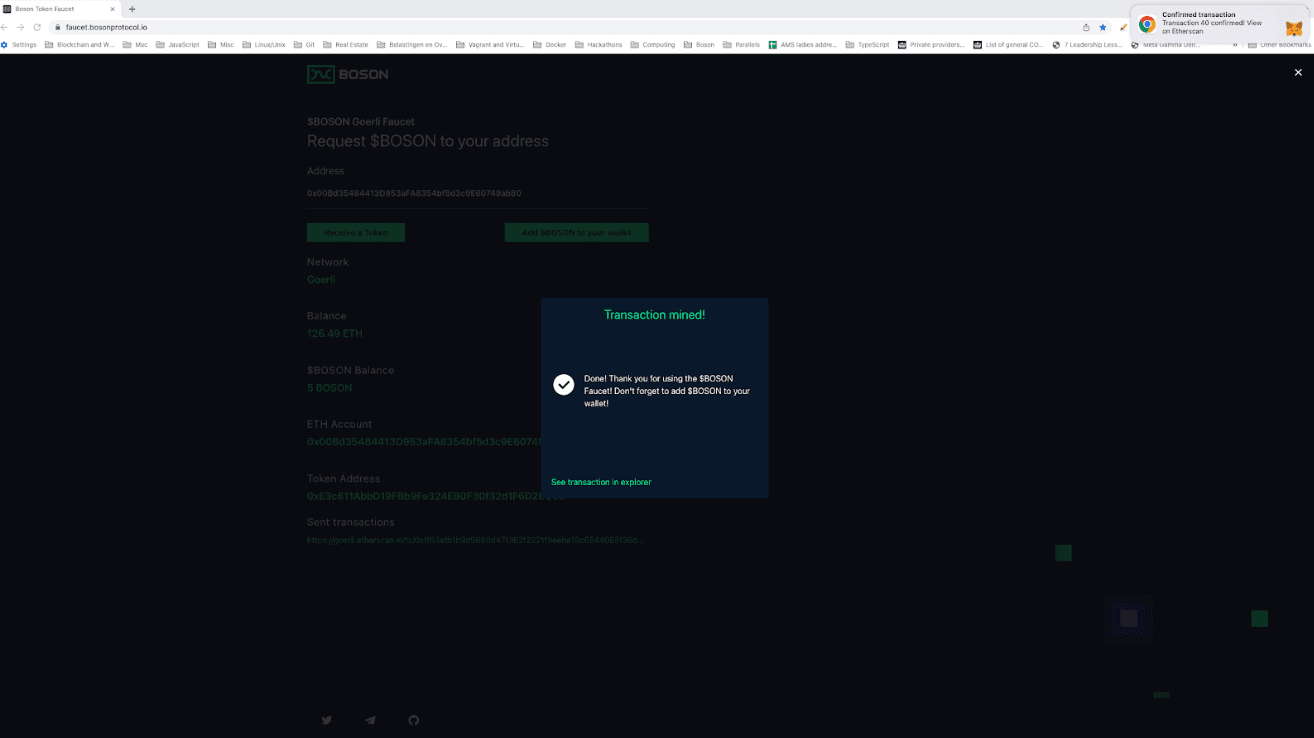The image size is (1314, 738).
Task: Click the pen extension icon in toolbar
Action: tap(1123, 27)
